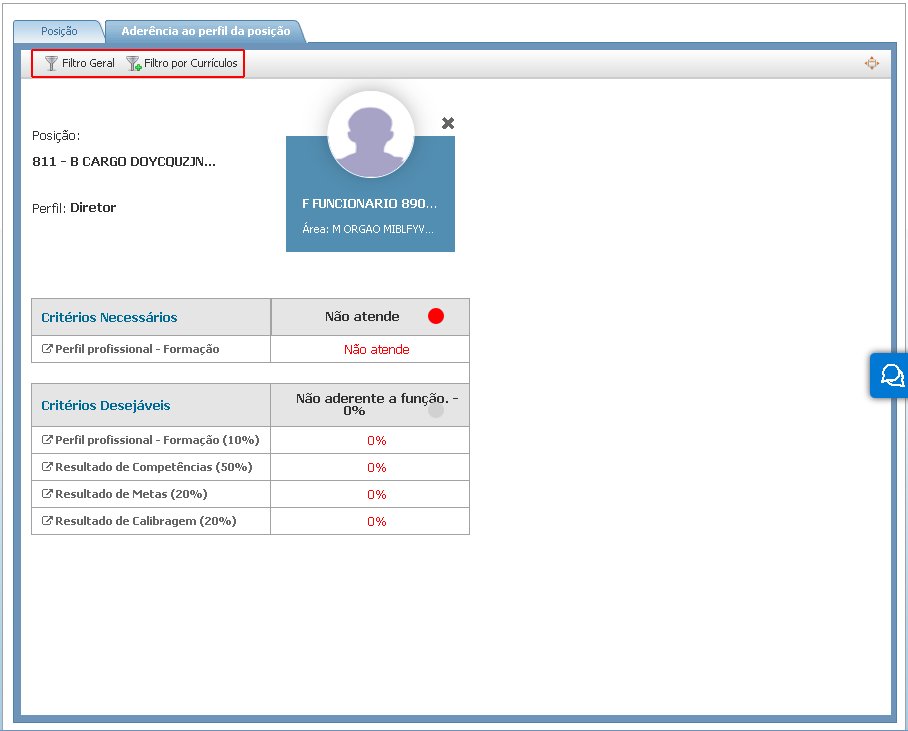Viewport: 908px width, 731px height.
Task: Click the Área M ORGAO text on card
Action: coord(367,228)
